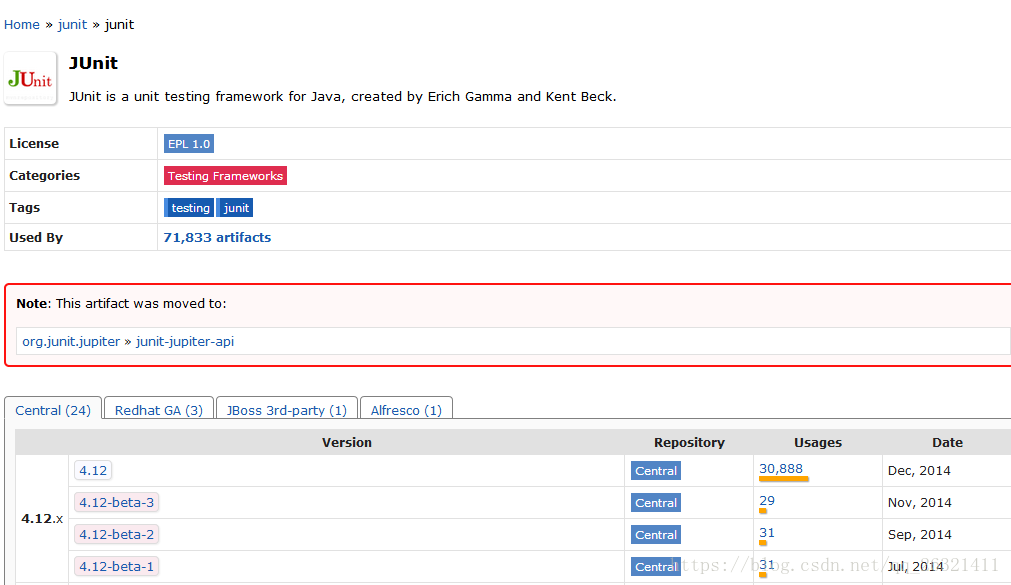Switch to Redhat GA (3) tab
Image resolution: width=1011 pixels, height=585 pixels.
coord(159,410)
